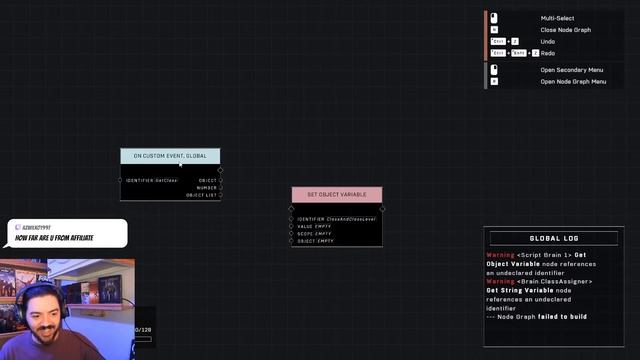Click the Object output pin on On Custom Event node
Screen dimensions: 640x360
tap(221, 180)
